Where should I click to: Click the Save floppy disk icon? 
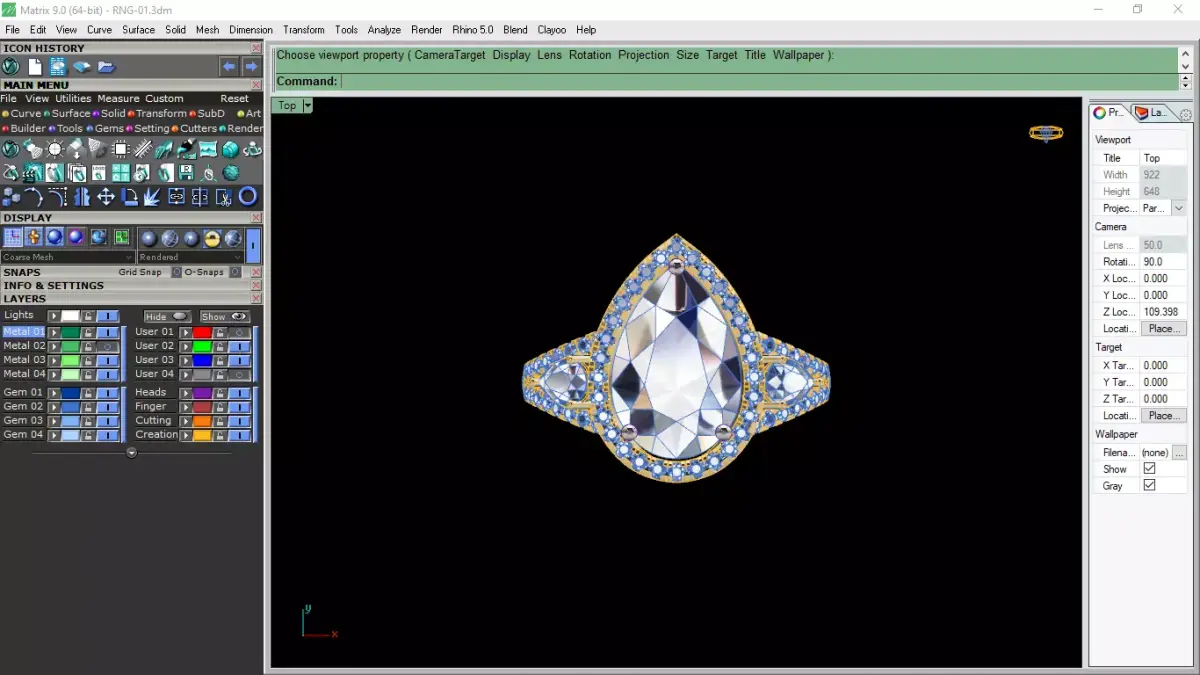(185, 173)
